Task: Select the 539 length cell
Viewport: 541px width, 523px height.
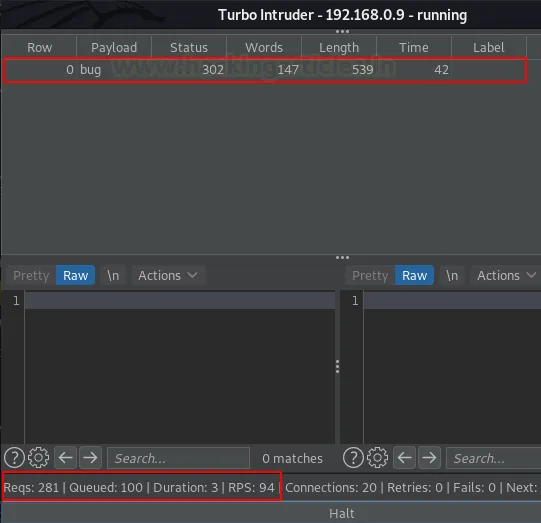Action: pos(339,70)
